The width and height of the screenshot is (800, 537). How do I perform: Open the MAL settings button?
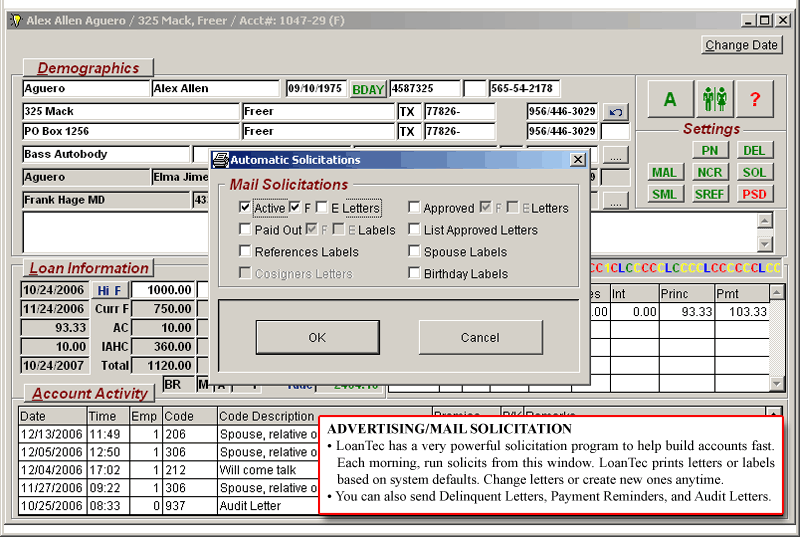pos(664,173)
